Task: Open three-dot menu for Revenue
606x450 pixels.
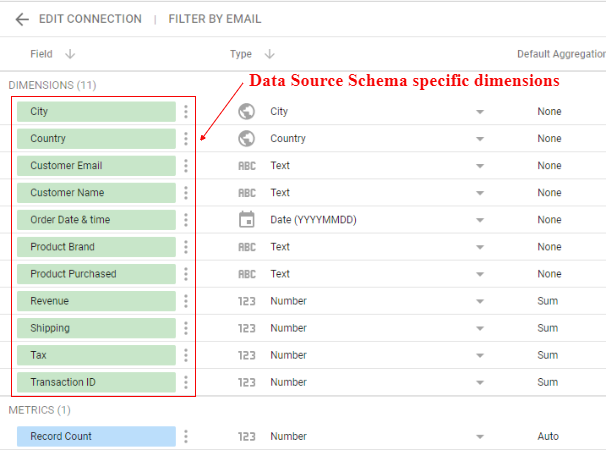Action: [x=186, y=301]
